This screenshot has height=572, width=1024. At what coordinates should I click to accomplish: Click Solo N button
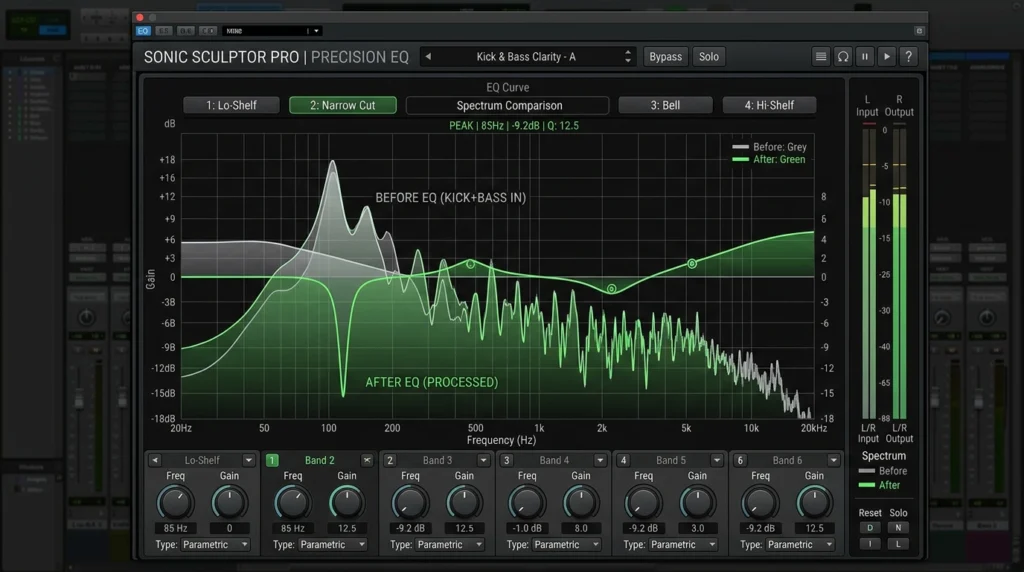[x=898, y=528]
